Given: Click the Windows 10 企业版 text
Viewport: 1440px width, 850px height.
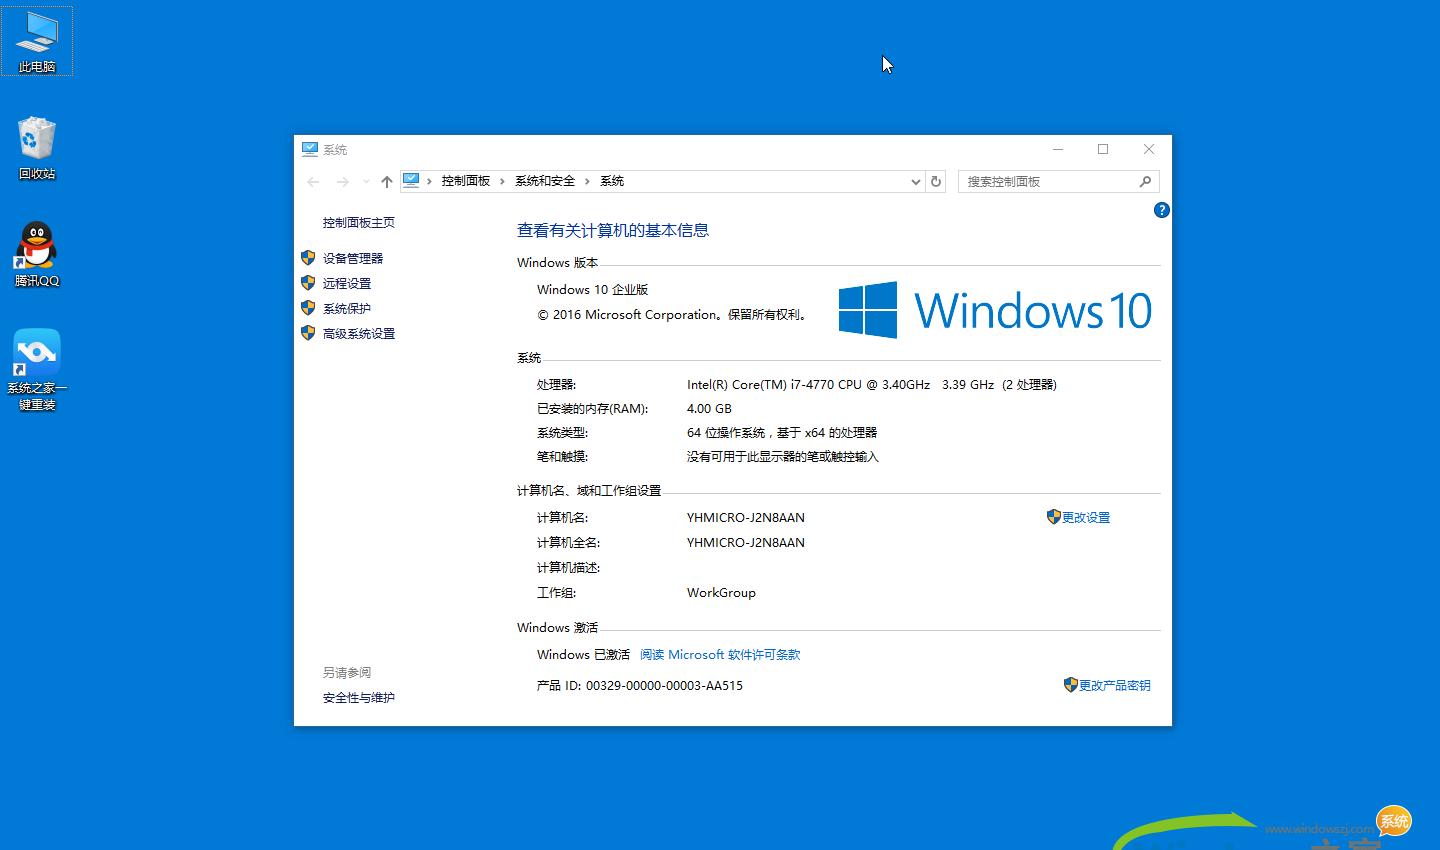Looking at the screenshot, I should point(593,289).
